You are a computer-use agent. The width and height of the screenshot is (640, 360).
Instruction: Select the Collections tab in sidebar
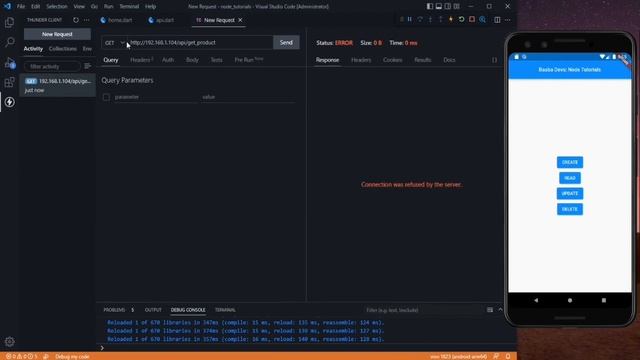pyautogui.click(x=62, y=49)
